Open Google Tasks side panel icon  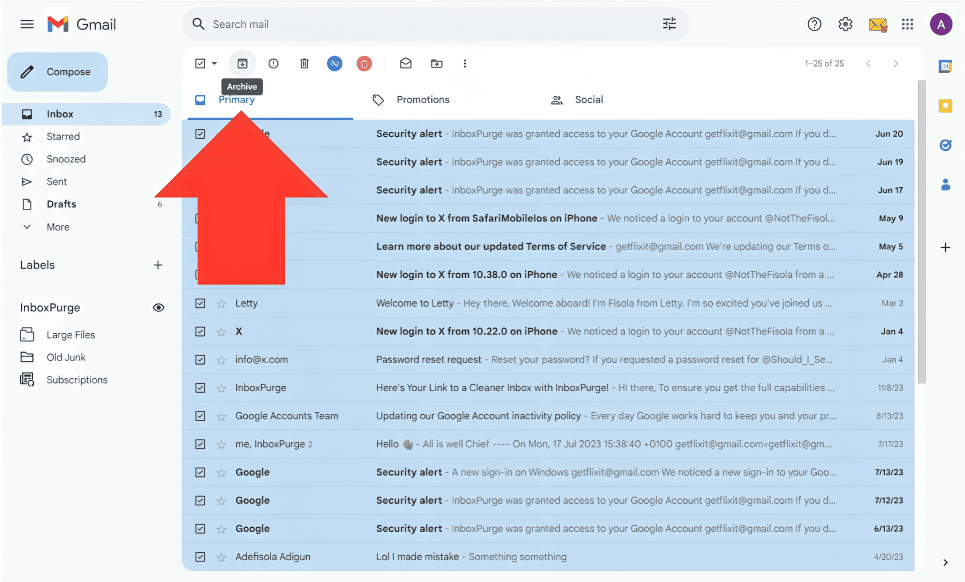click(945, 145)
